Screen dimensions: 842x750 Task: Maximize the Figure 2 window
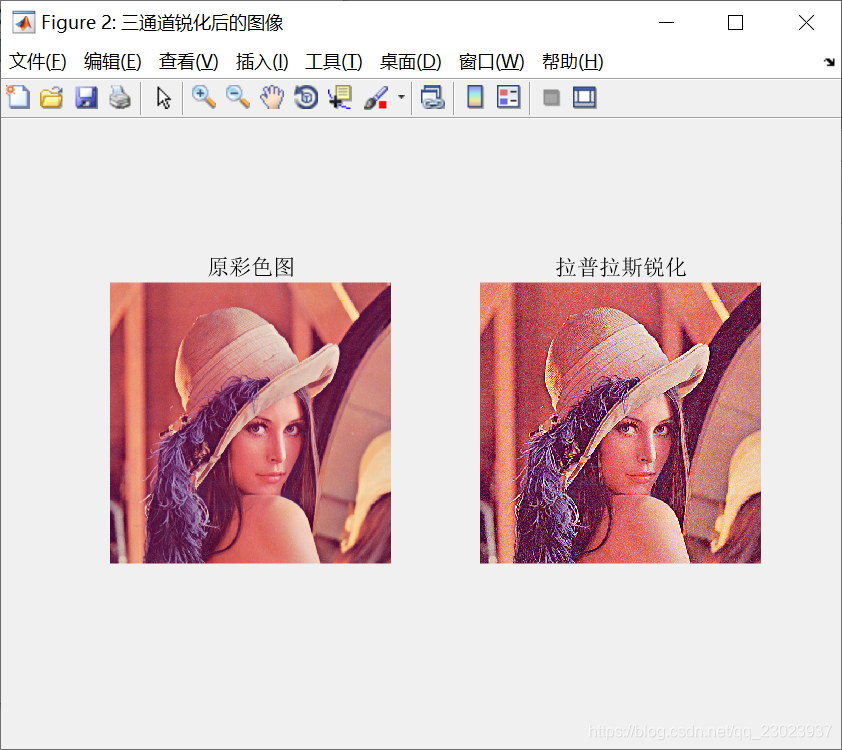click(x=735, y=23)
